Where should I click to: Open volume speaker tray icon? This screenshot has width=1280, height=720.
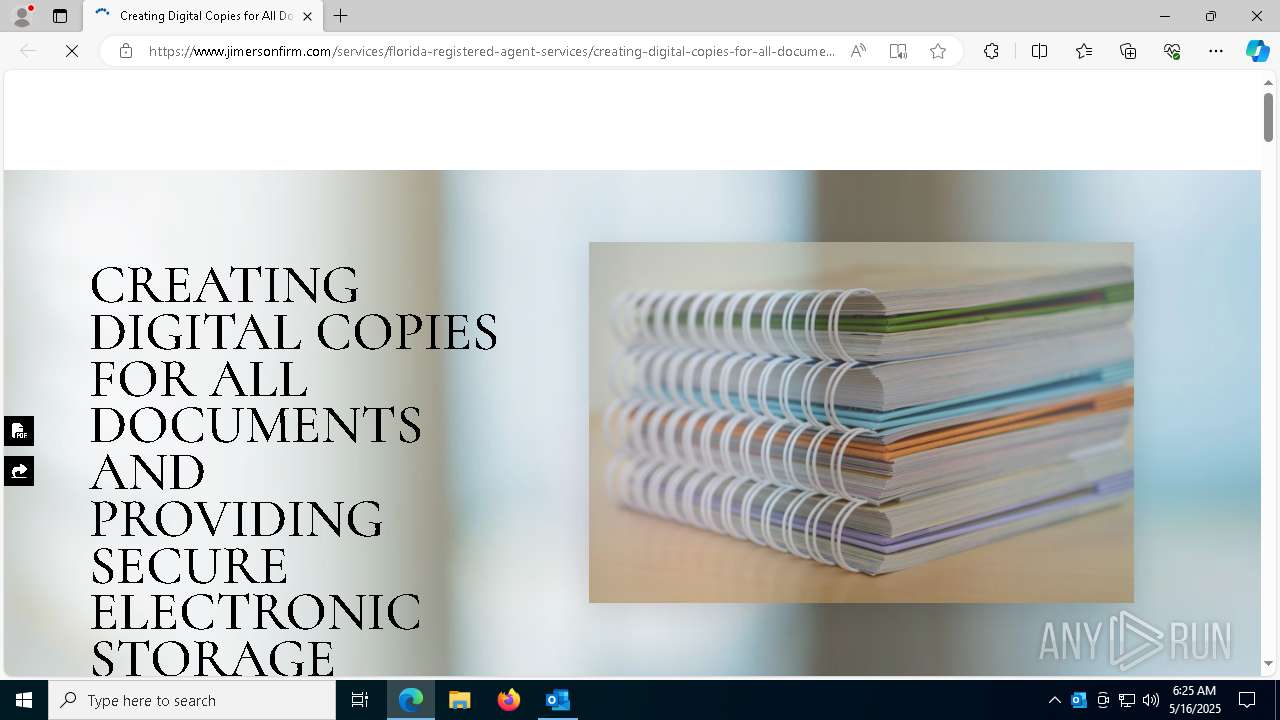[1151, 700]
